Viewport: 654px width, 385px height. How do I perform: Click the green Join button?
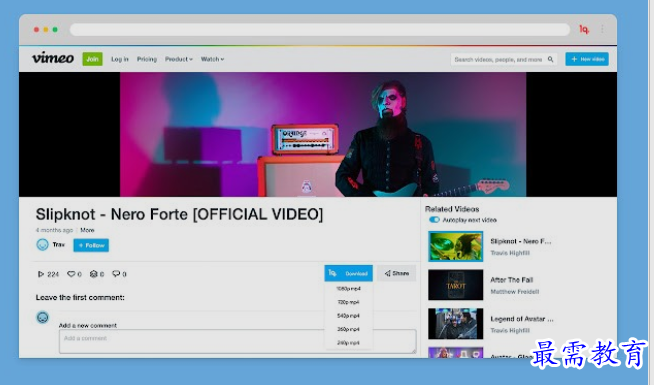(92, 59)
